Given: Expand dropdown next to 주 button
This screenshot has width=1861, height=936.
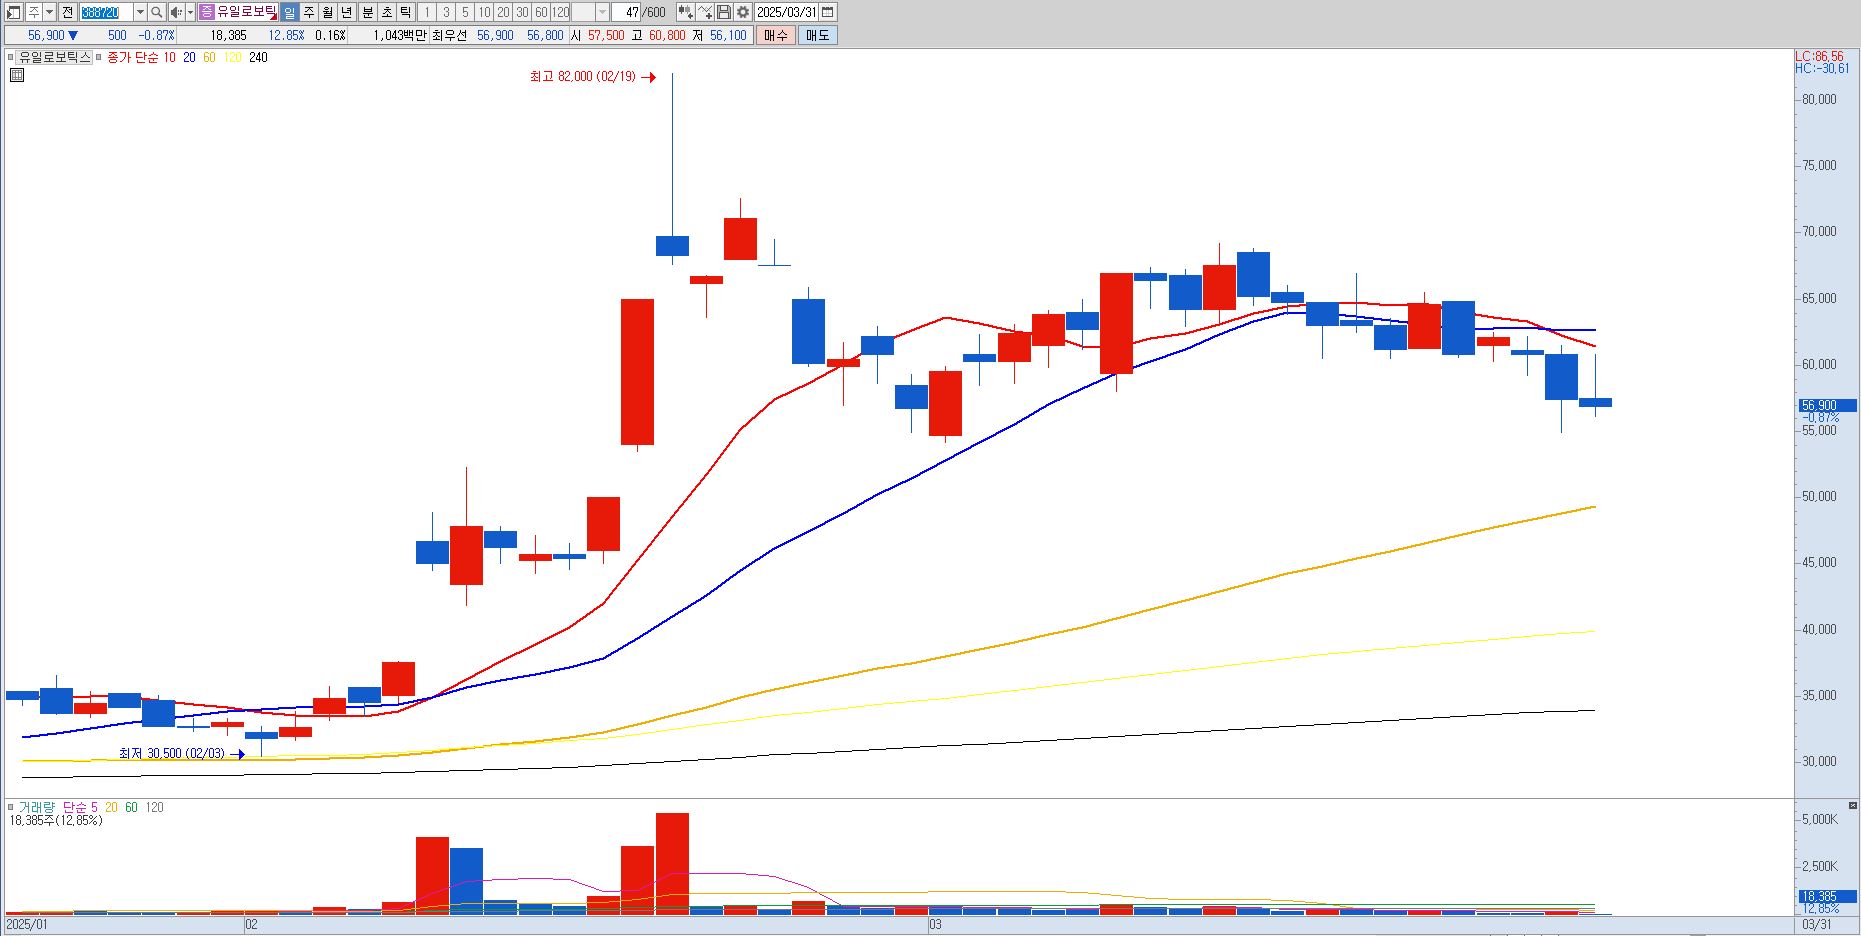Looking at the screenshot, I should [49, 12].
